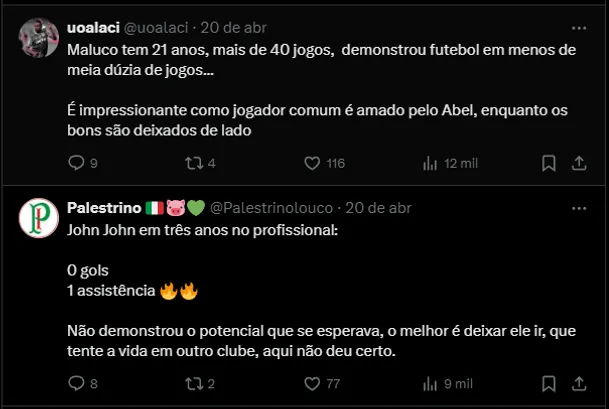The width and height of the screenshot is (609, 409).
Task: Open the 20 de abr timestamp on Palestrino's tweet
Action: click(x=378, y=208)
